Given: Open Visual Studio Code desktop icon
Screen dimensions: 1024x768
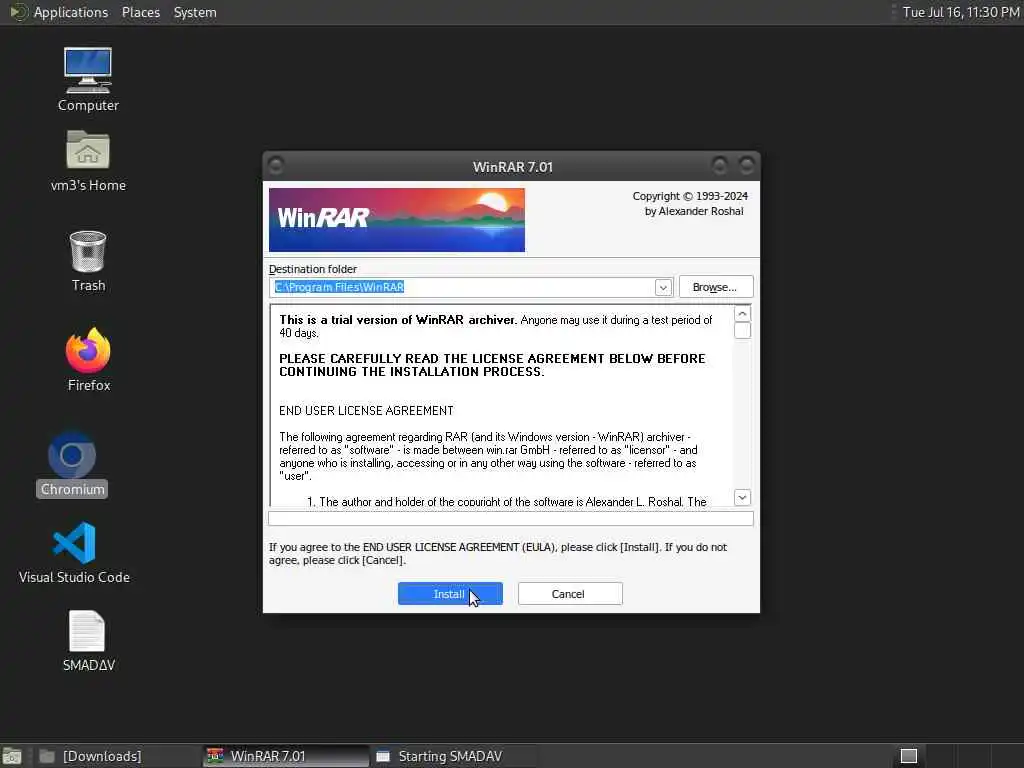Looking at the screenshot, I should [x=74, y=552].
